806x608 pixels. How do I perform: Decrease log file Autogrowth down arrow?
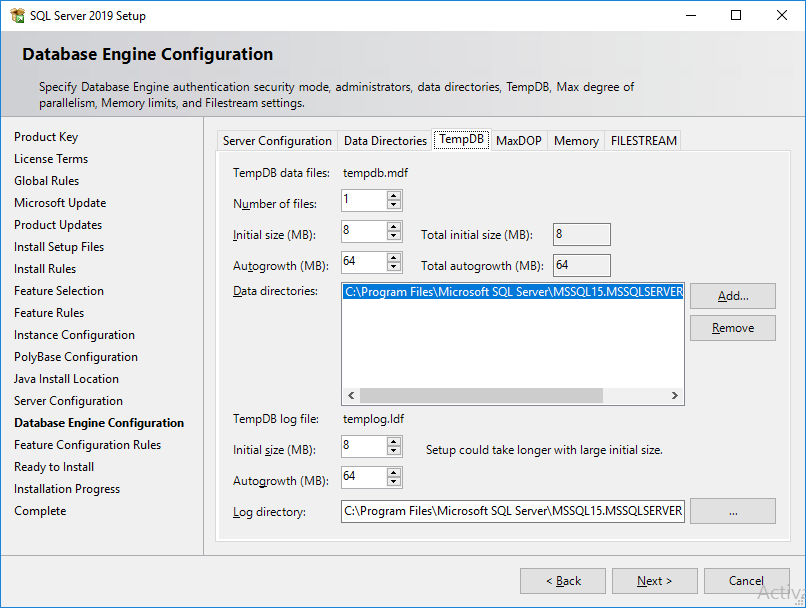pyautogui.click(x=394, y=481)
